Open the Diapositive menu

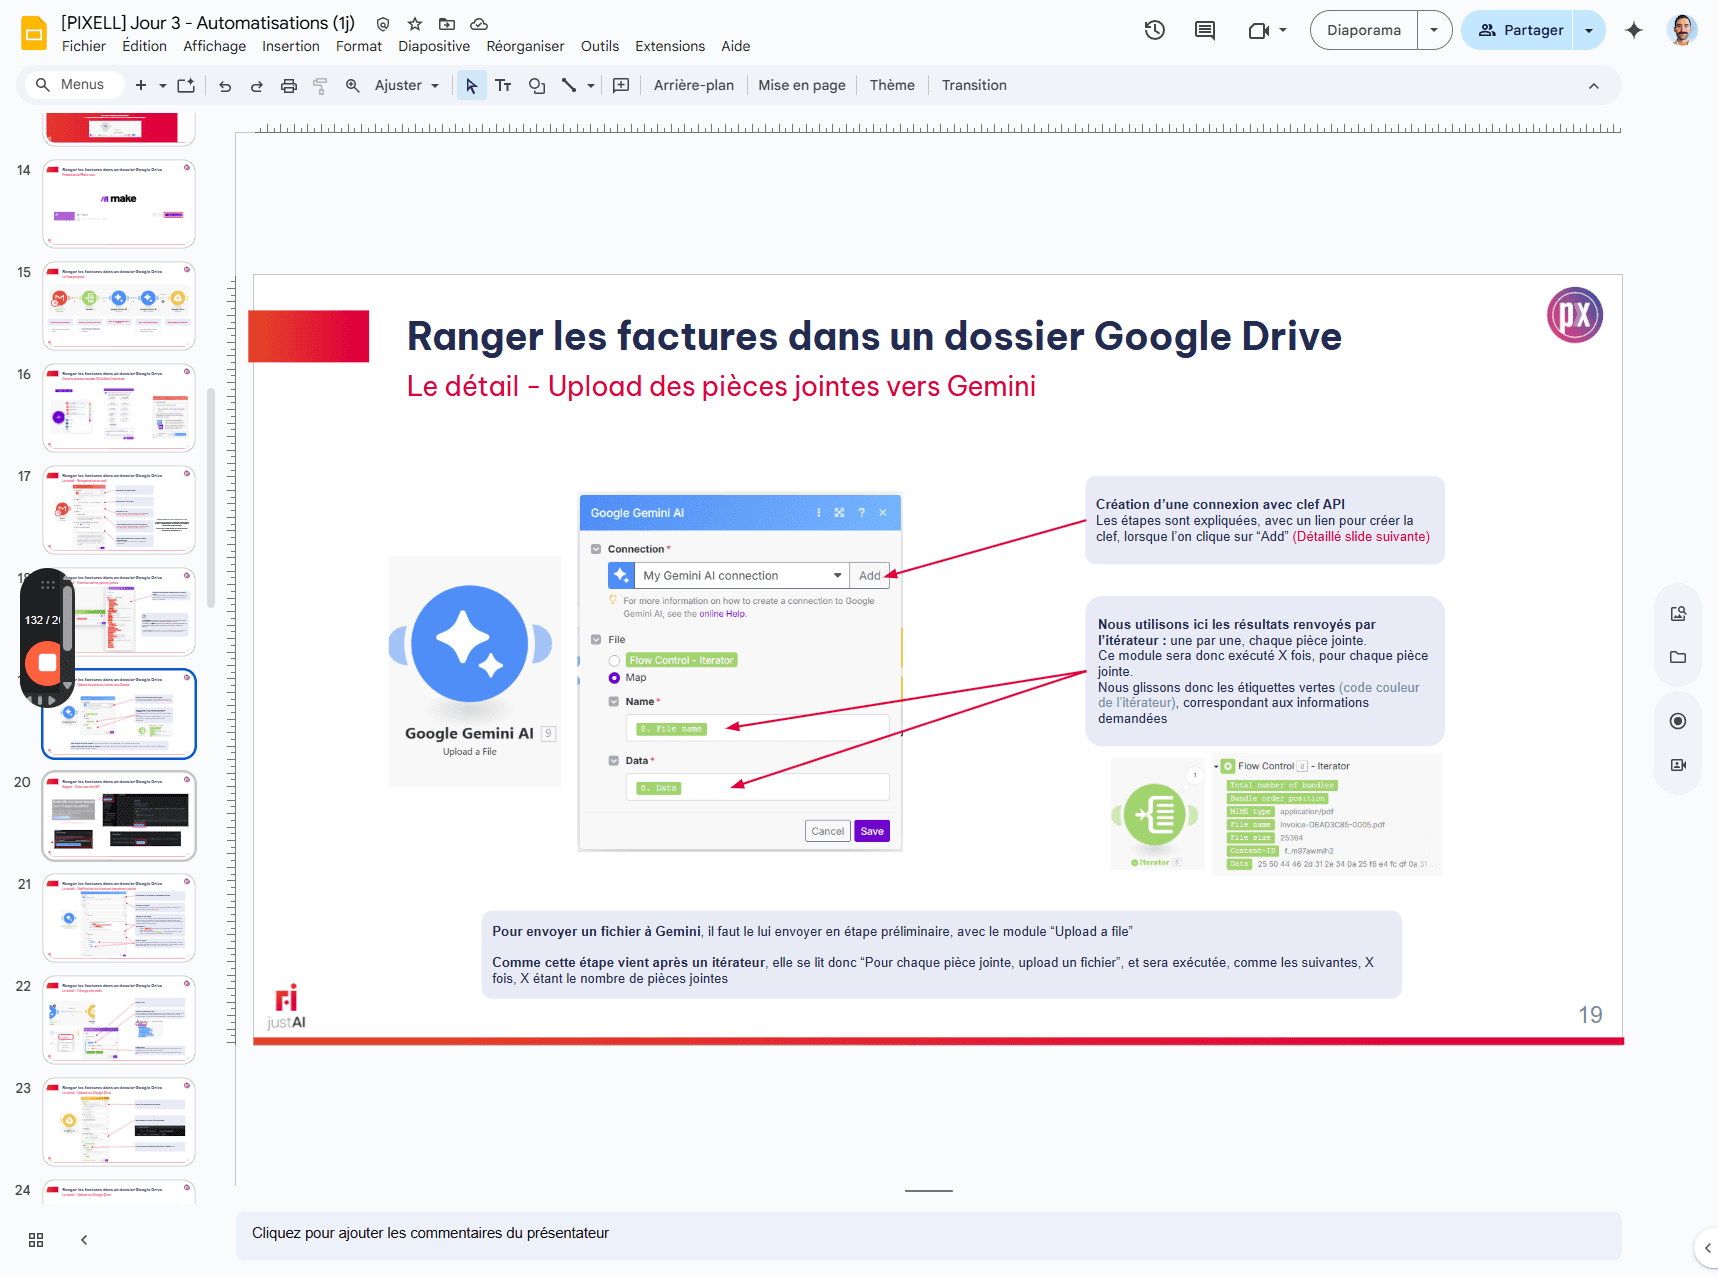(434, 46)
